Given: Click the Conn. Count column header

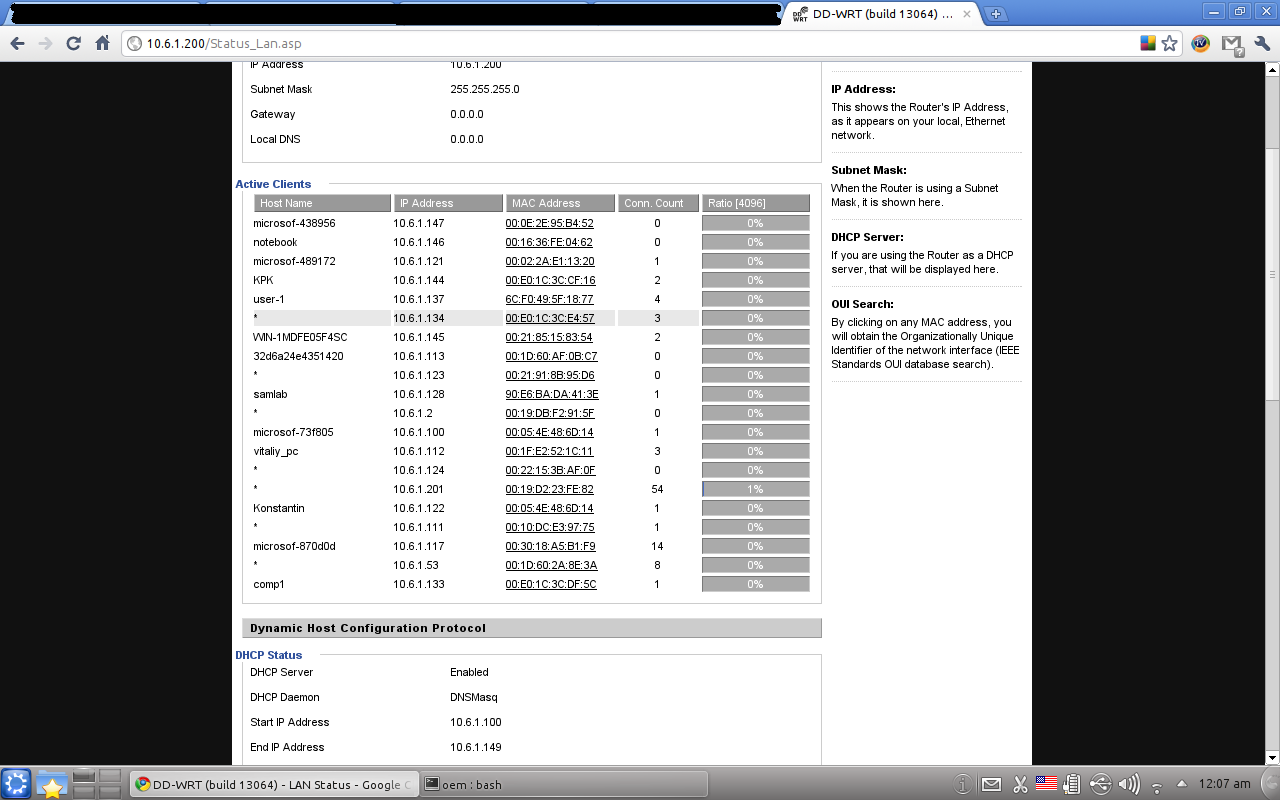Looking at the screenshot, I should click(x=658, y=203).
